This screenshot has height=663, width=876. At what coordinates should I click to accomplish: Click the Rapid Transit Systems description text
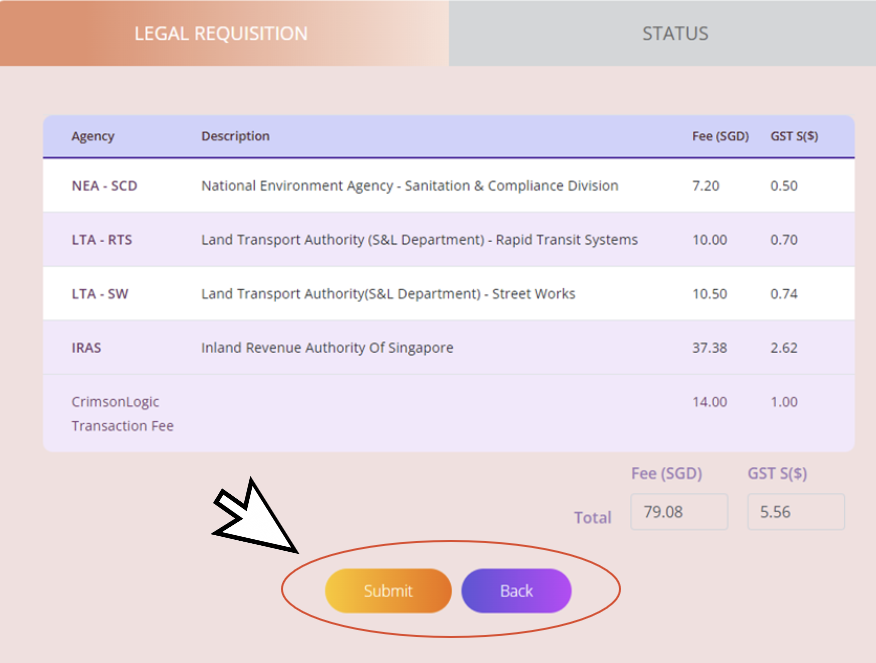coord(419,240)
